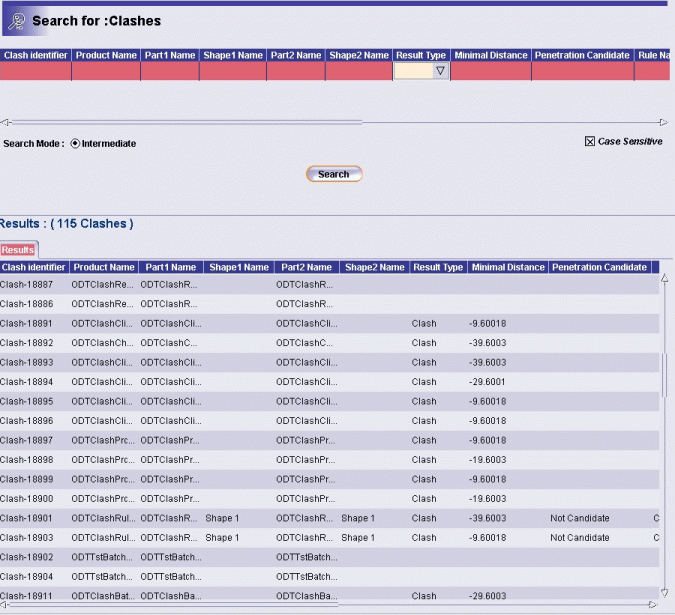Type in the Product Name filter field
Screen dimensions: 675x615
105,72
